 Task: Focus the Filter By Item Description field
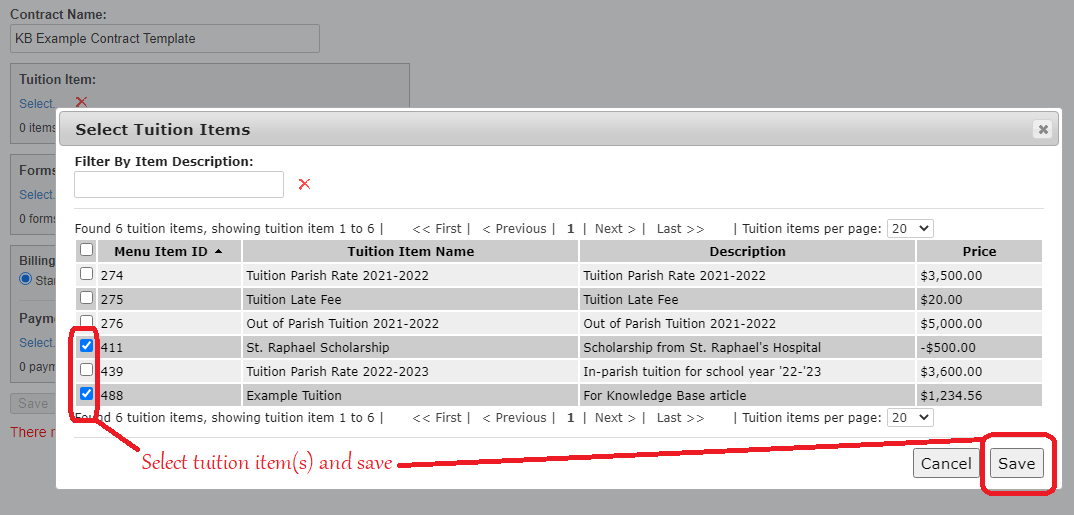pyautogui.click(x=179, y=184)
